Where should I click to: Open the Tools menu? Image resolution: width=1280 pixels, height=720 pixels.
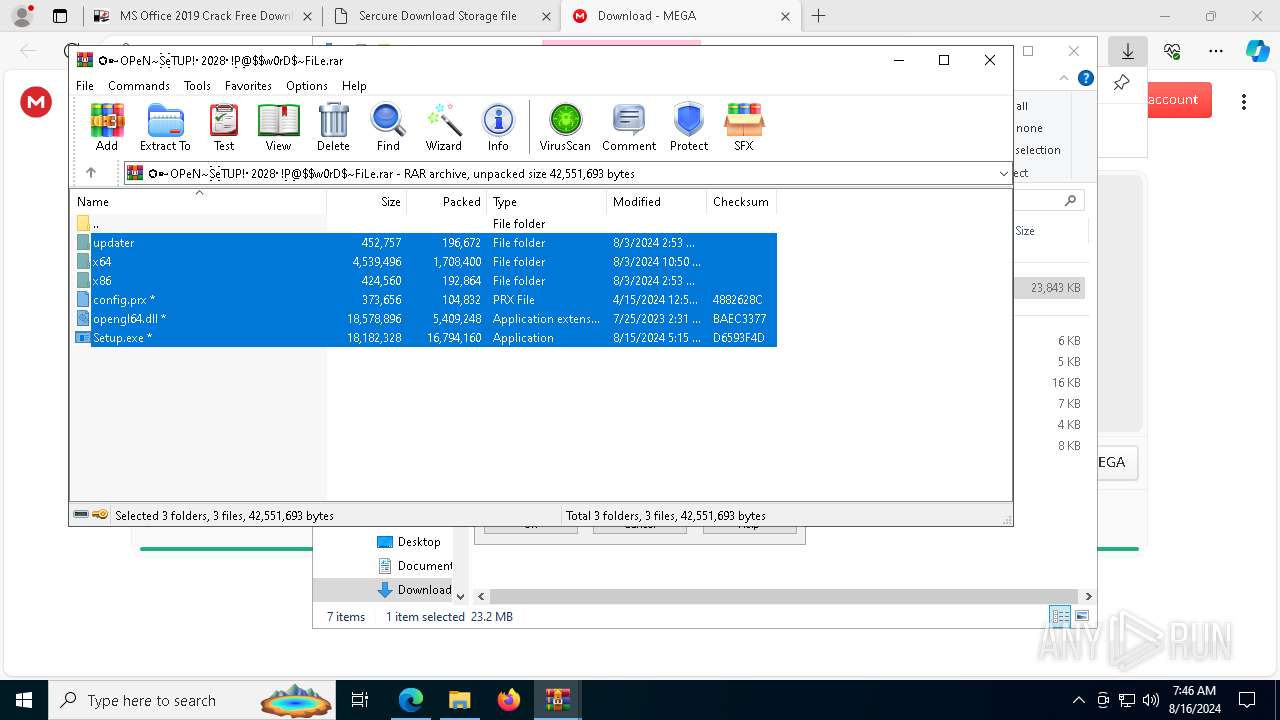(197, 86)
